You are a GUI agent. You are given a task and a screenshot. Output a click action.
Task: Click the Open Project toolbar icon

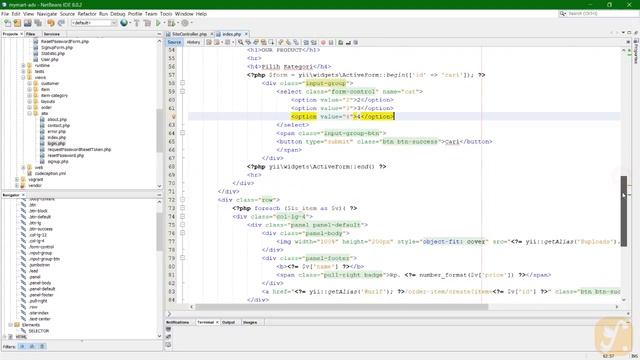pos(28,23)
